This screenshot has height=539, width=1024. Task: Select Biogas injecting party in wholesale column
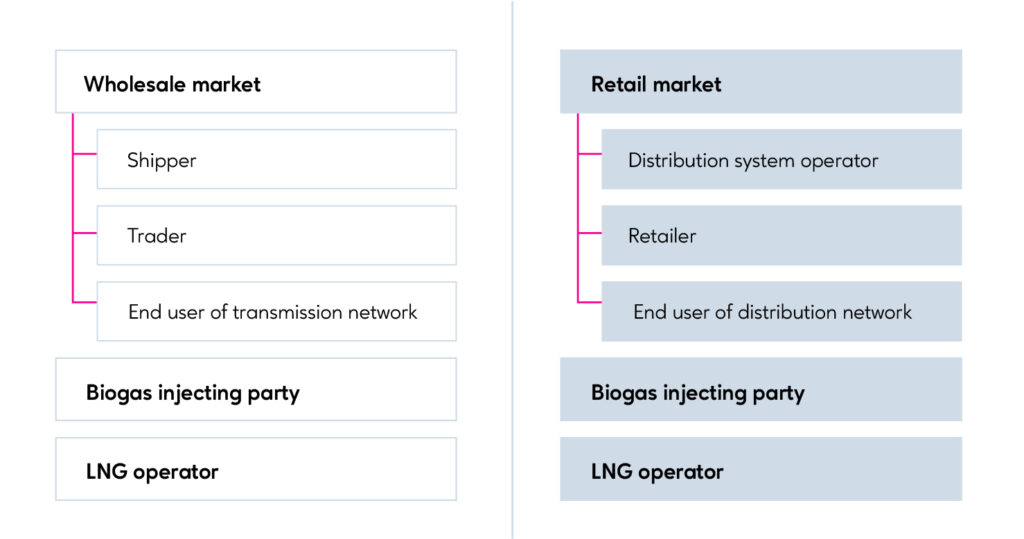point(255,390)
